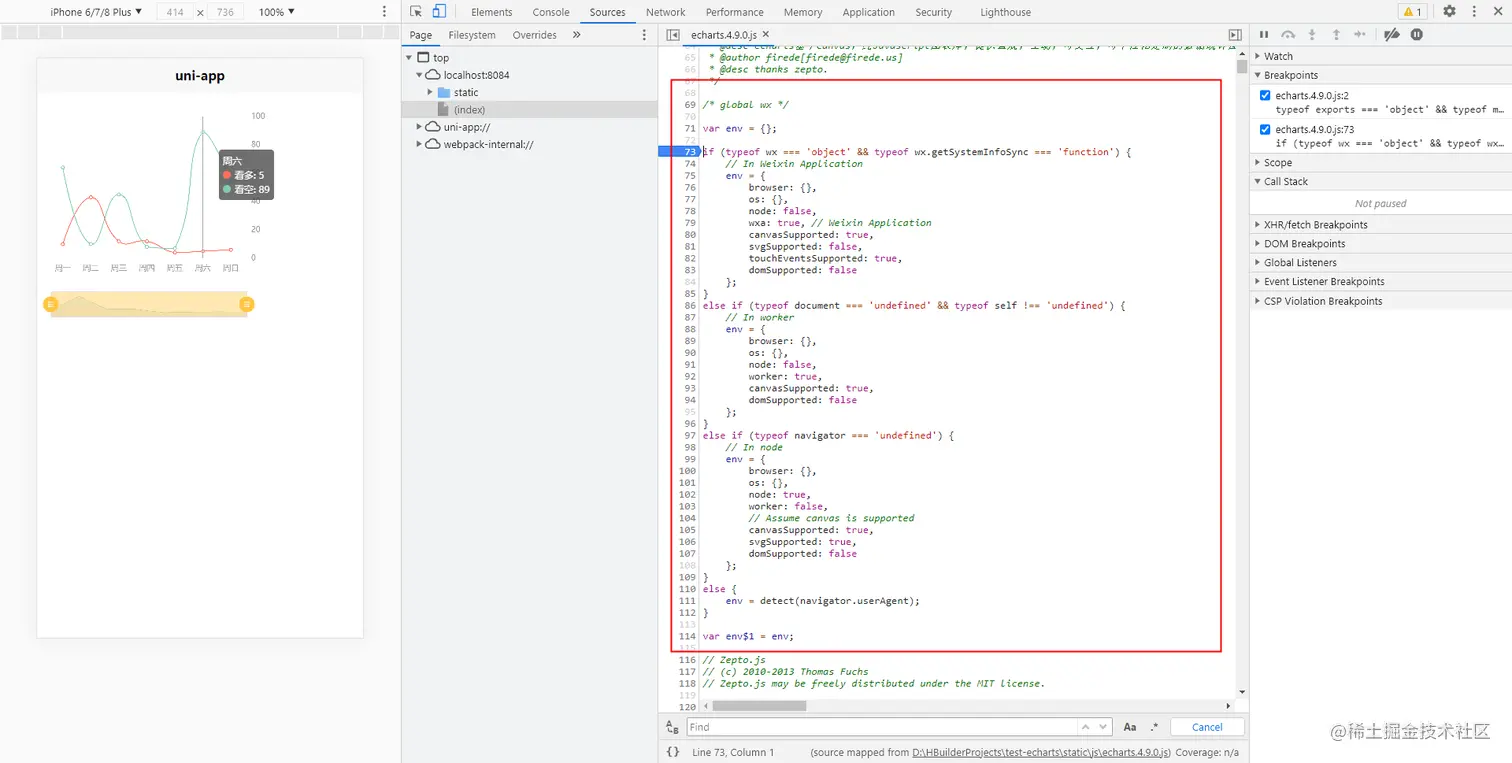Click the replace toggle icon in find bar
The image size is (1512, 763).
click(673, 727)
